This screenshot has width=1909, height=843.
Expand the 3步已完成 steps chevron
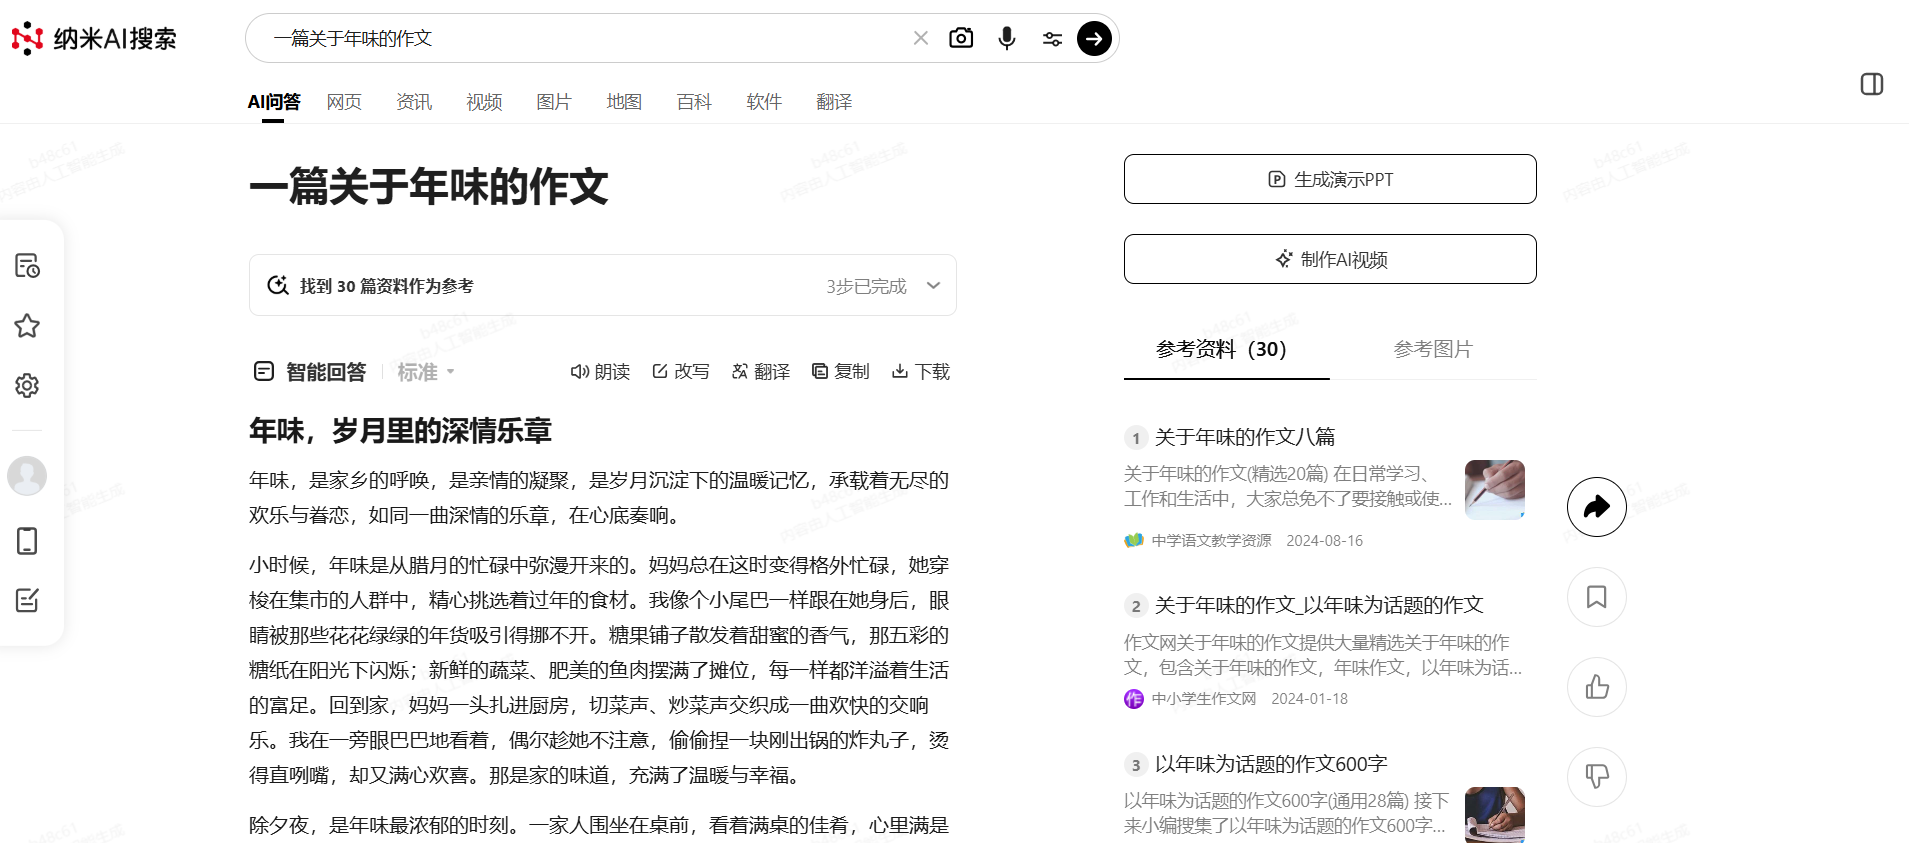pos(933,286)
